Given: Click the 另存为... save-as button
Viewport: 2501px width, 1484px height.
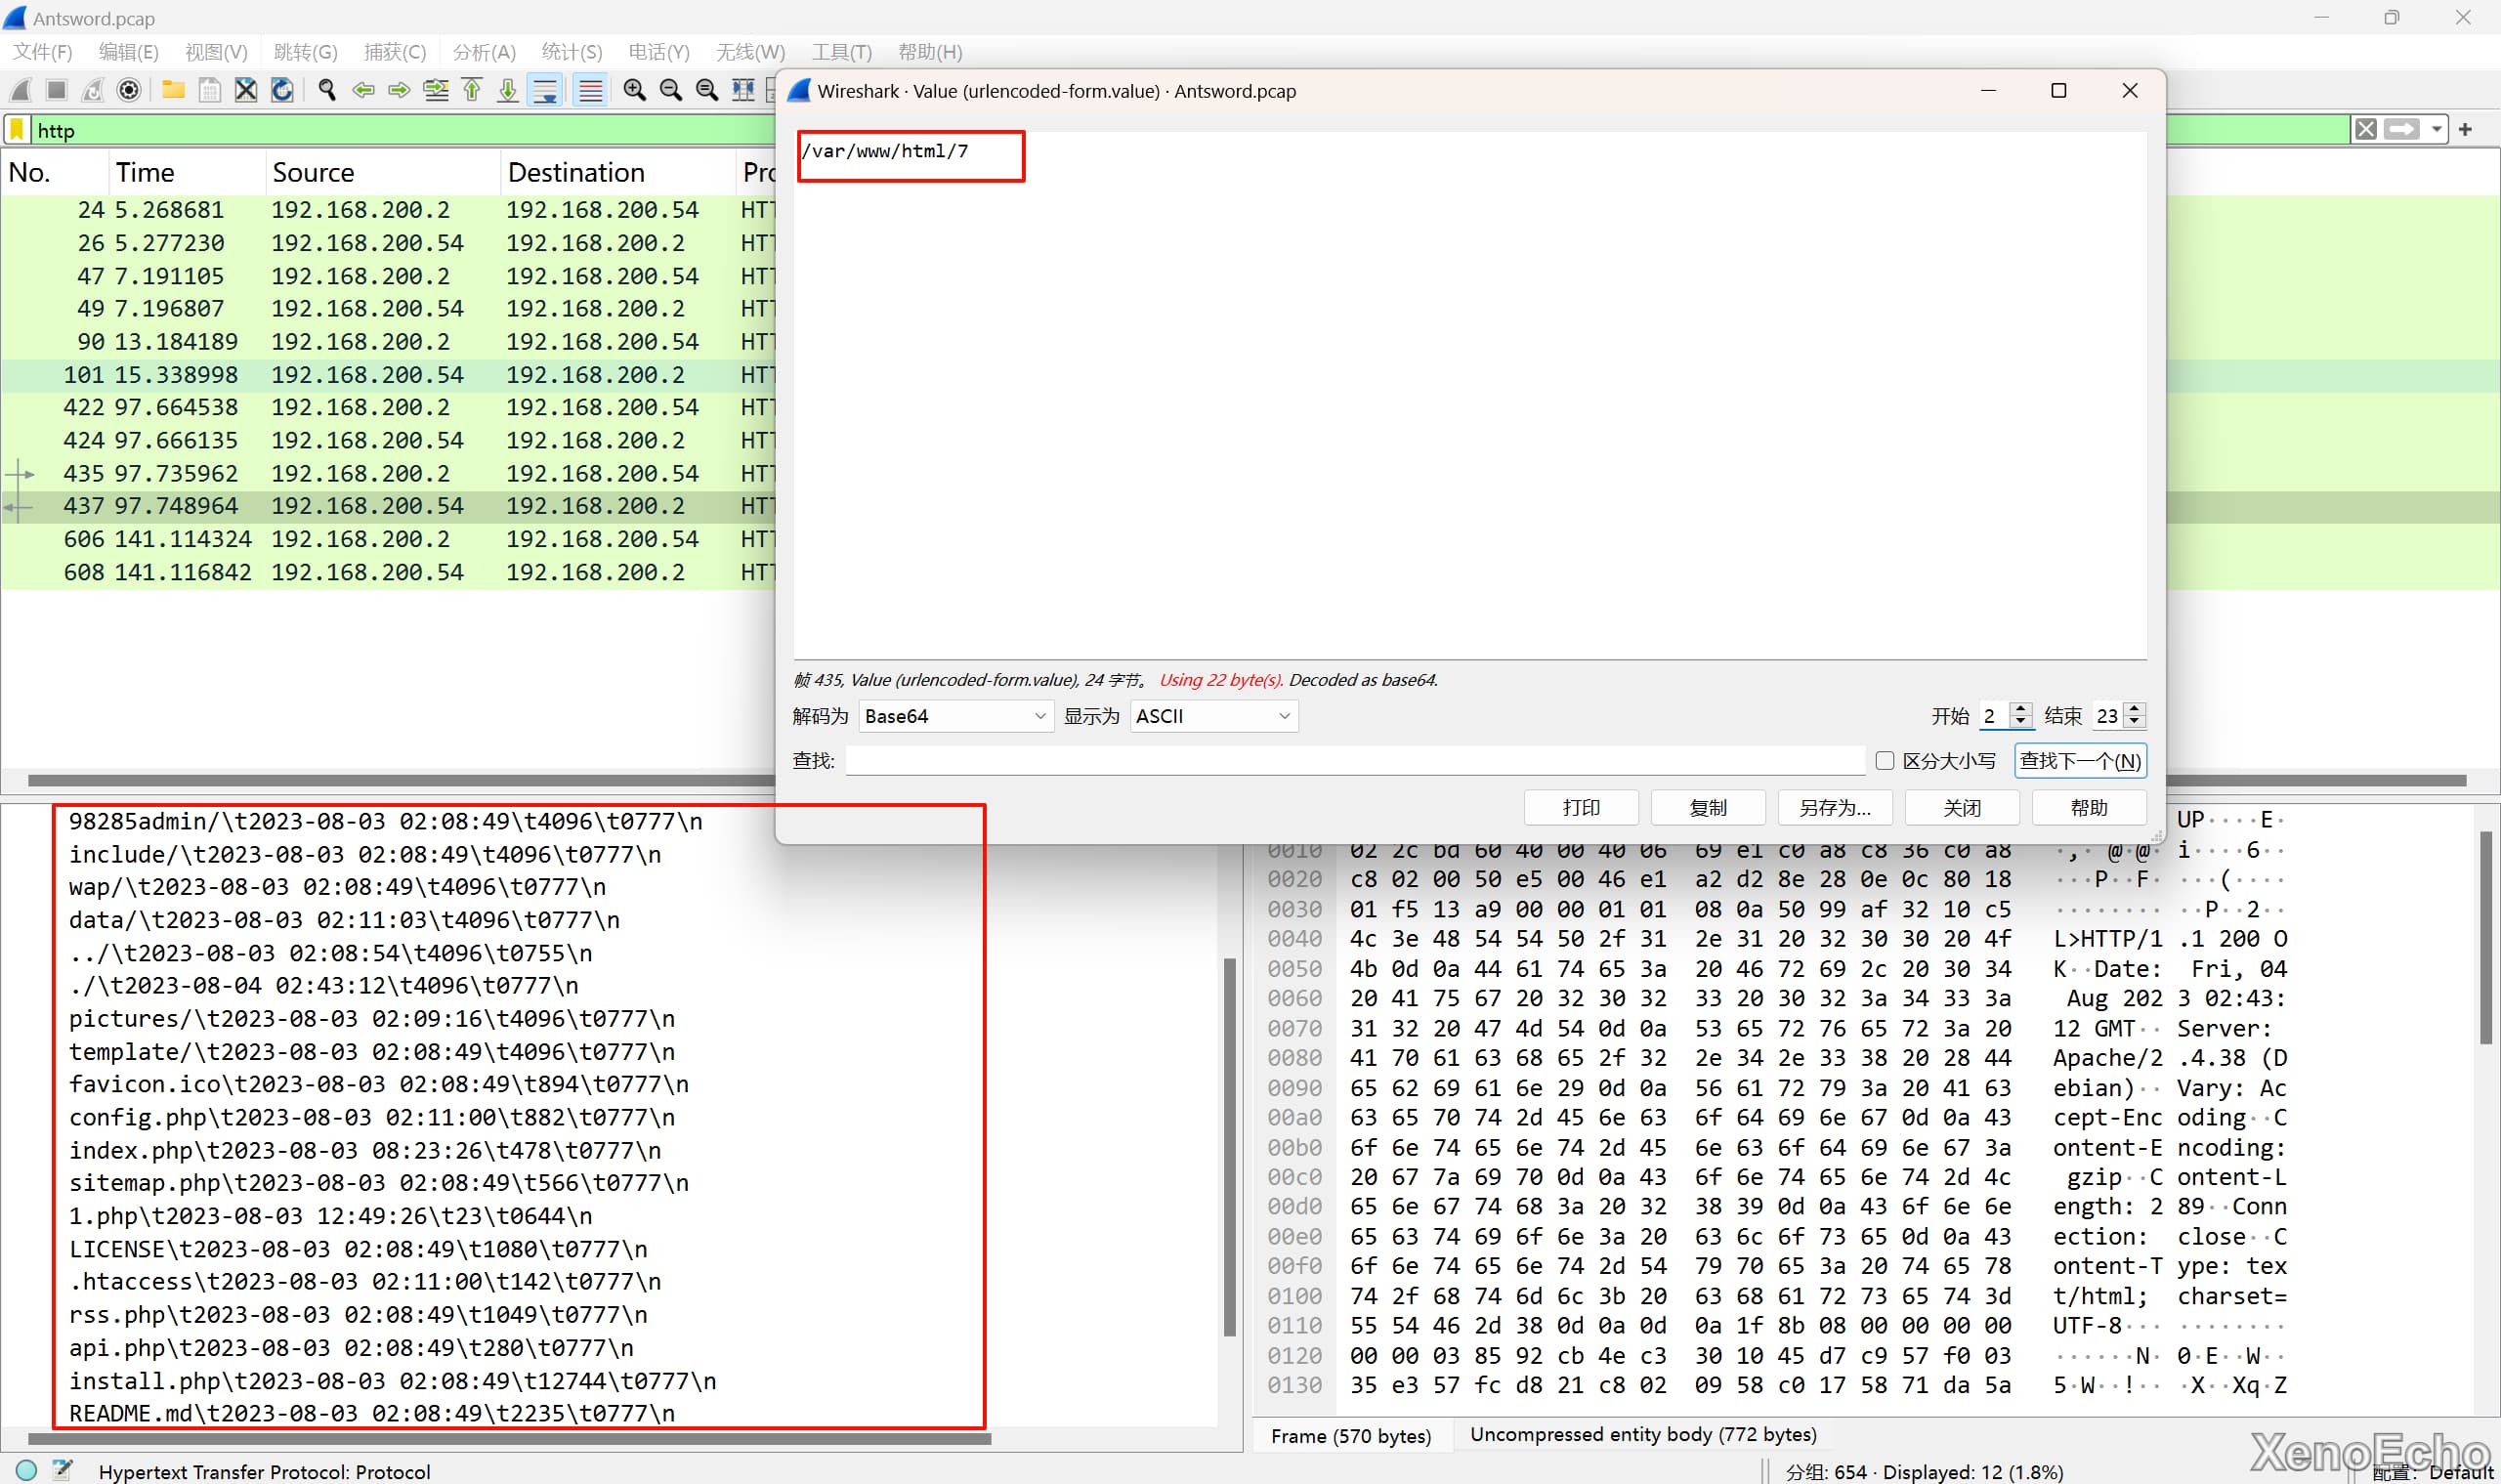Looking at the screenshot, I should (x=1834, y=808).
